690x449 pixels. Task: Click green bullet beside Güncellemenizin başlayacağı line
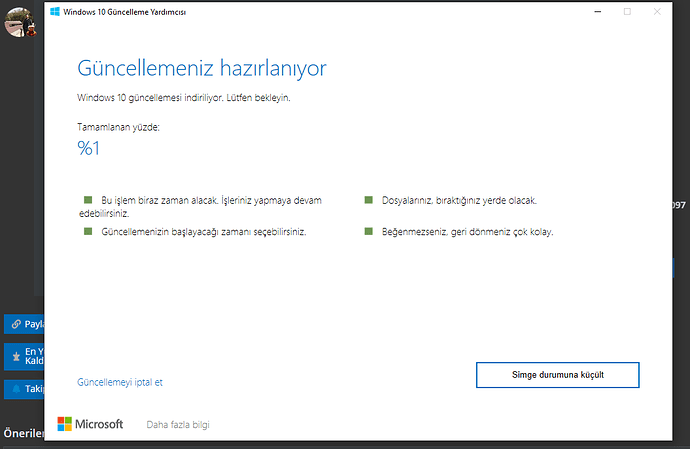(88, 232)
